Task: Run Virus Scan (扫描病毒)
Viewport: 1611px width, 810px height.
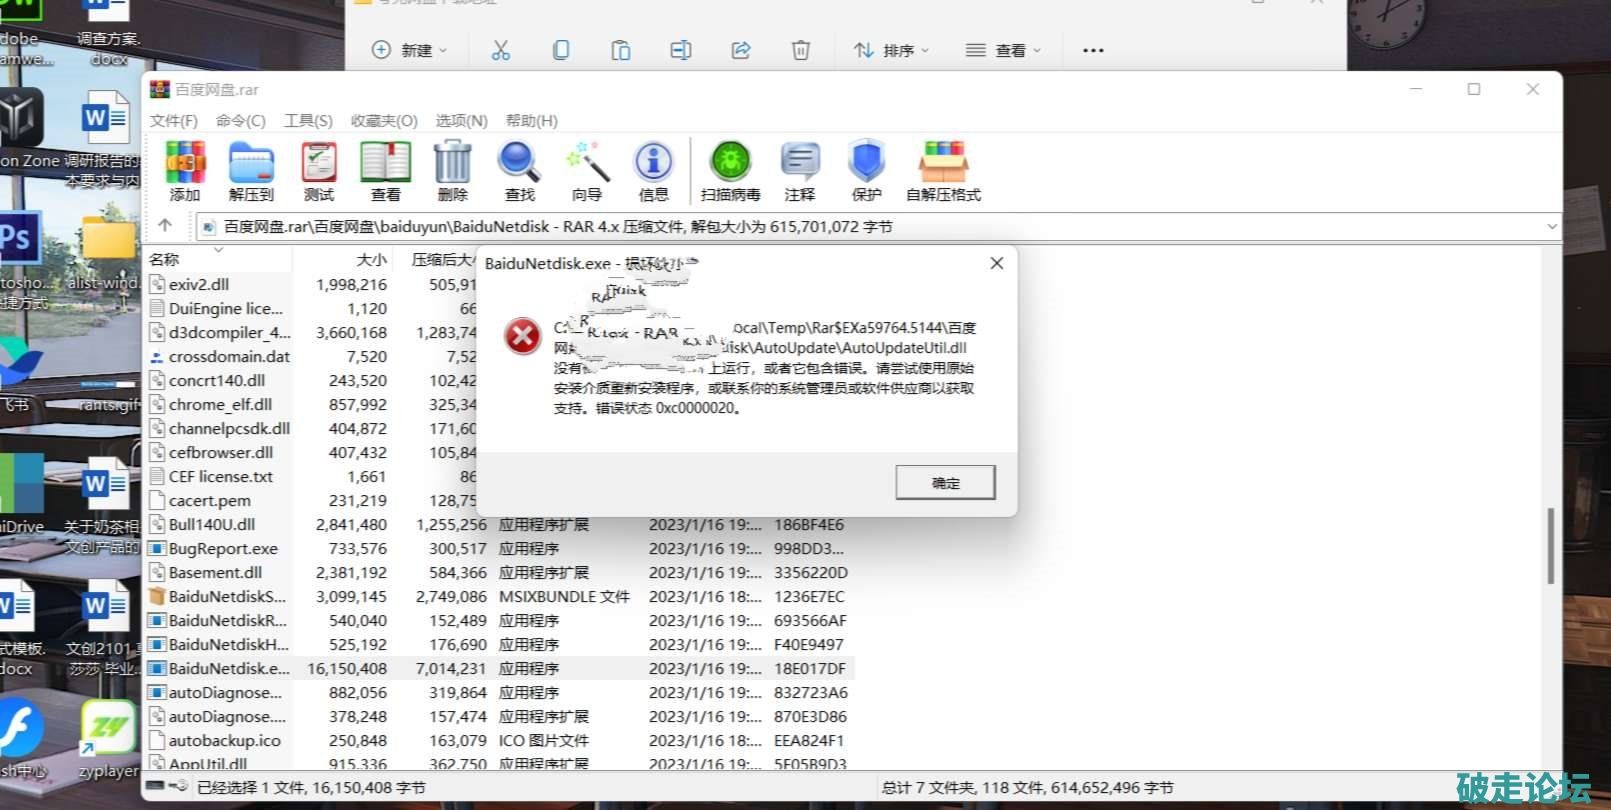Action: coord(730,170)
